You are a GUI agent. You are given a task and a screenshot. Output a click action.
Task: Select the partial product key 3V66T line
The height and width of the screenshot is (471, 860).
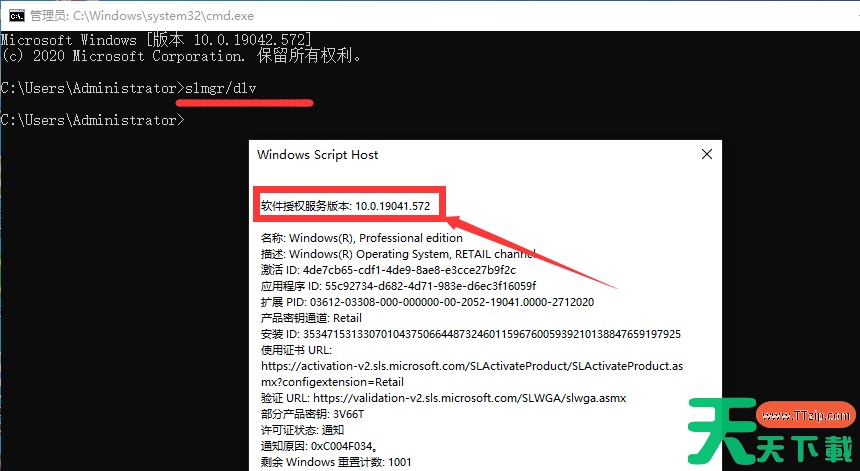point(312,414)
